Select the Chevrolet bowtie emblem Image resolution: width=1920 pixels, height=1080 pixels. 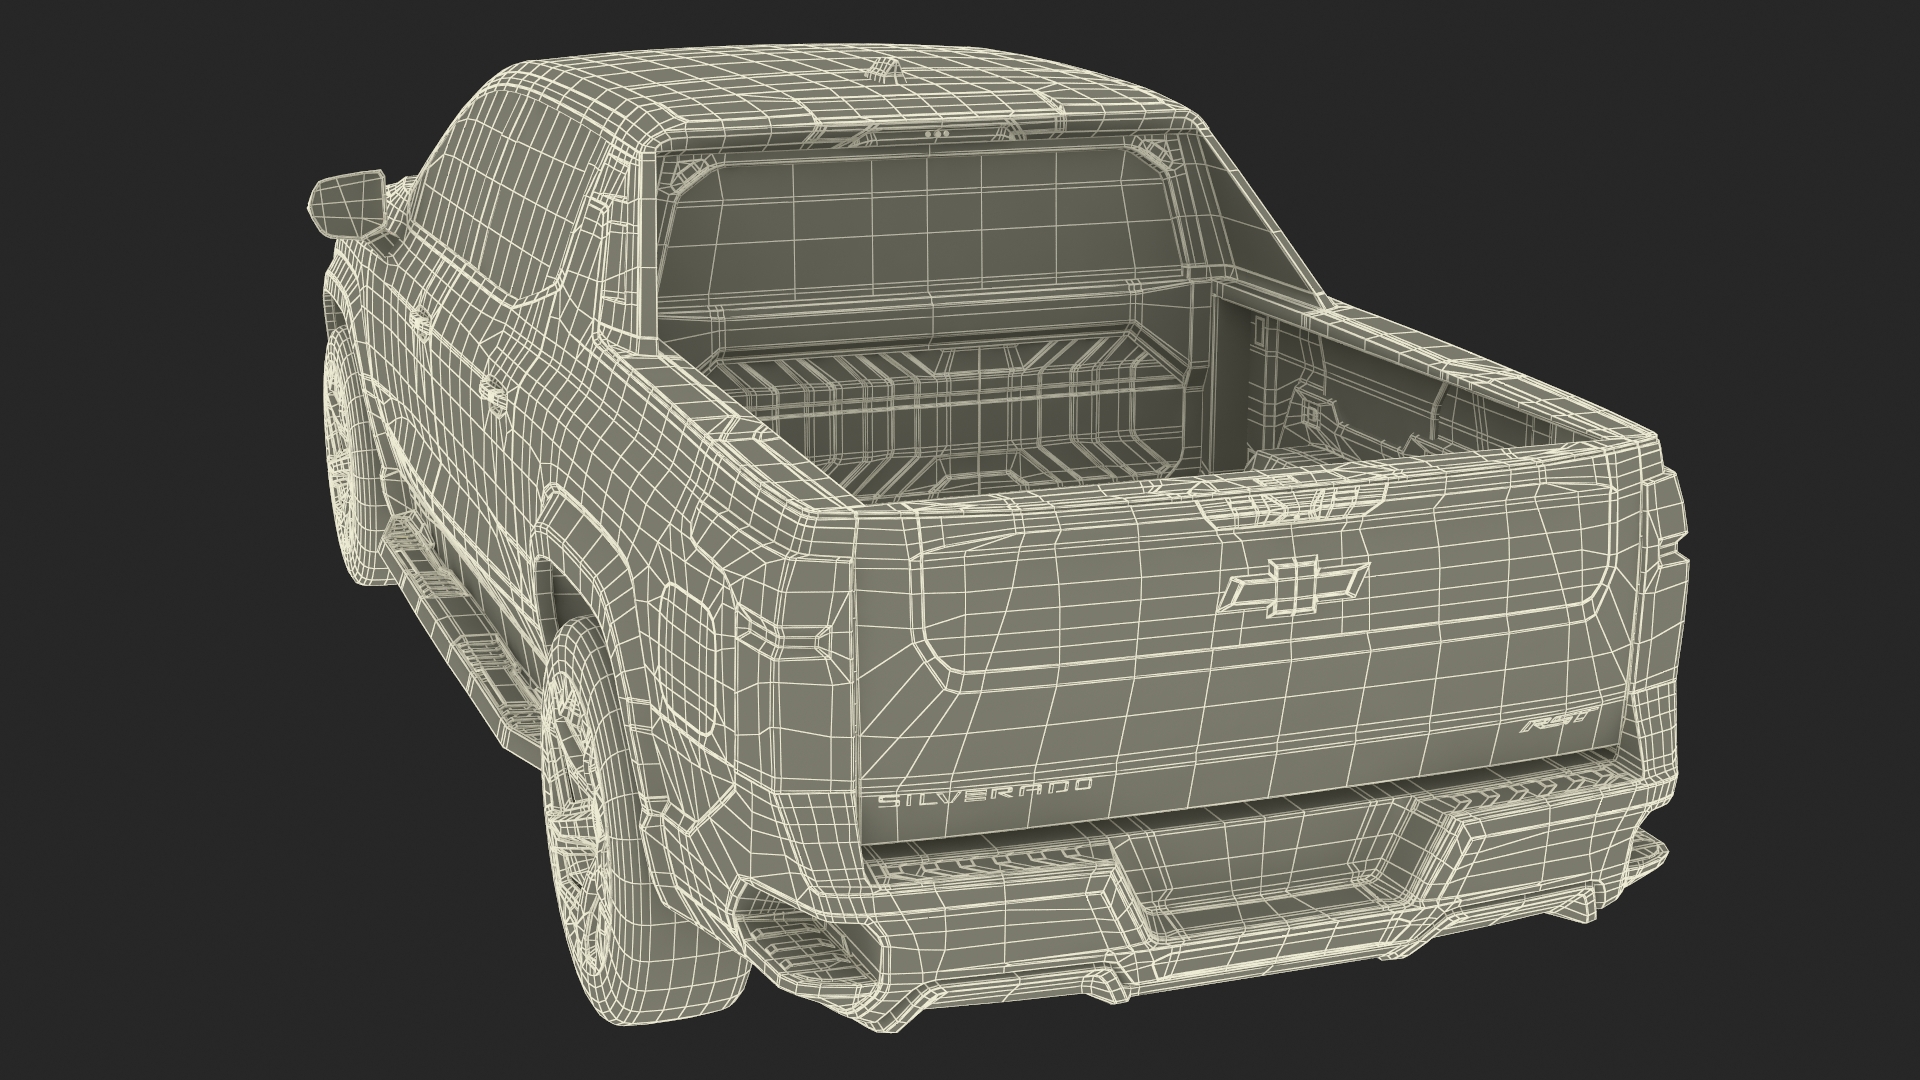tap(1293, 586)
